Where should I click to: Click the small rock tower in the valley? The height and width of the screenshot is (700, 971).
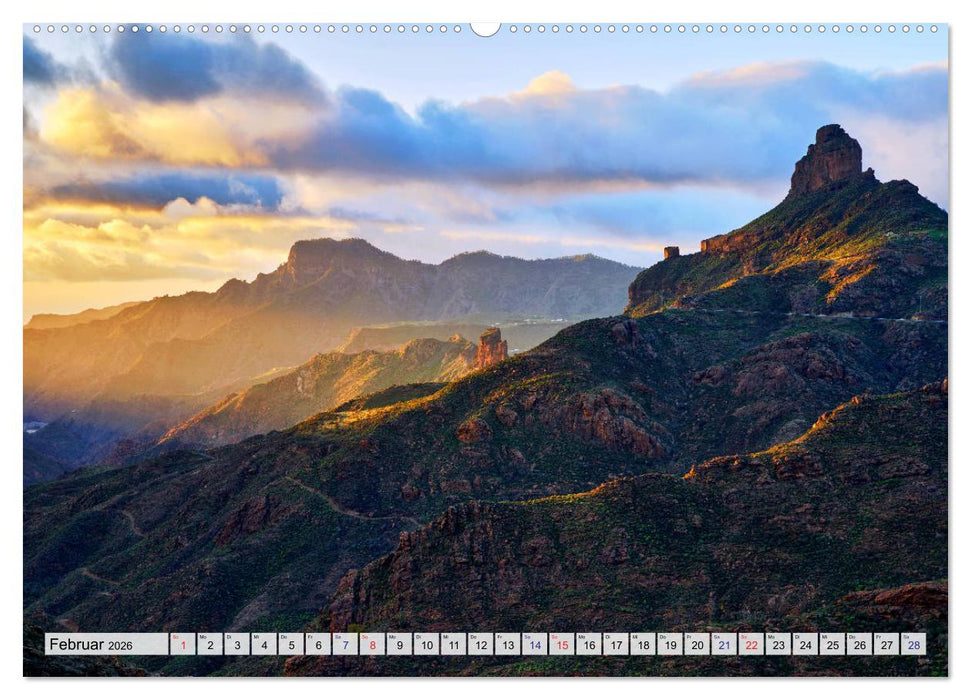click(491, 347)
